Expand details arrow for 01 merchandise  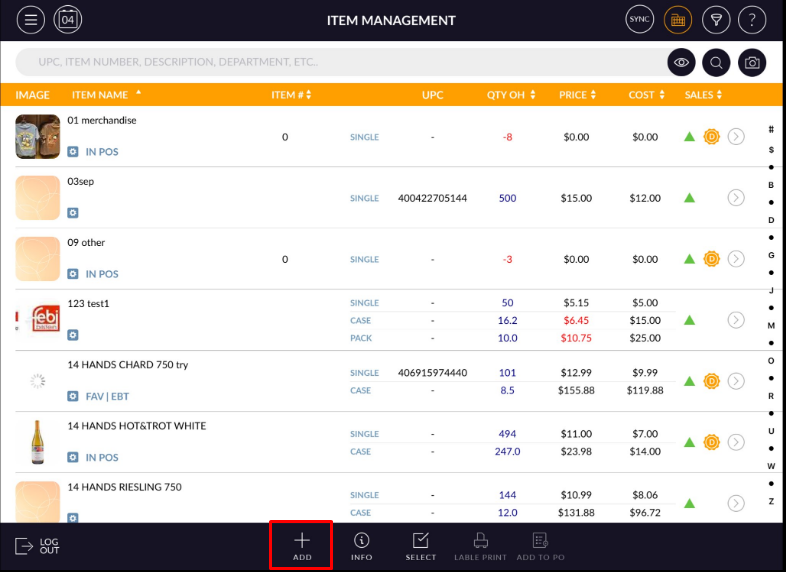(x=736, y=137)
